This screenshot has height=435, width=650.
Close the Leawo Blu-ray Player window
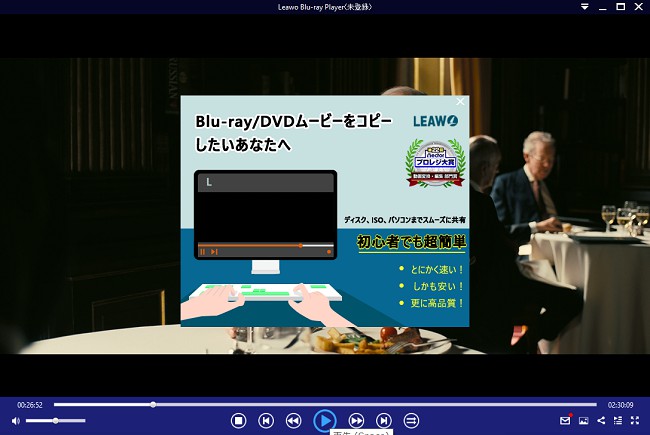tap(639, 7)
